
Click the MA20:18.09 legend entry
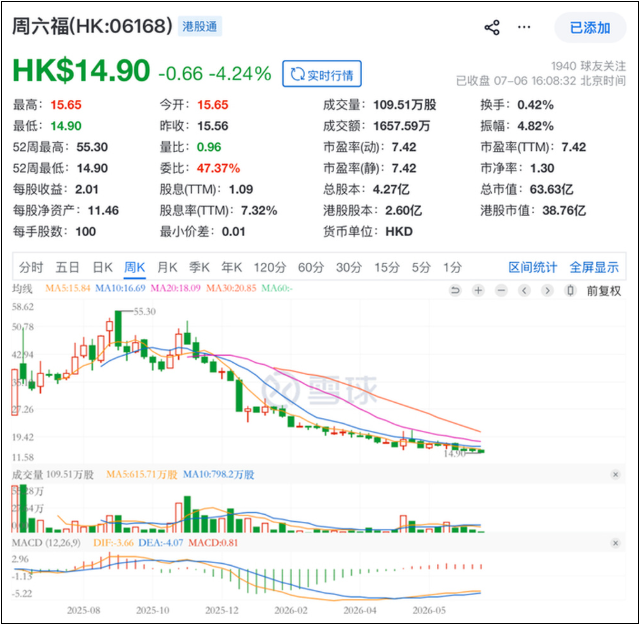[175, 288]
